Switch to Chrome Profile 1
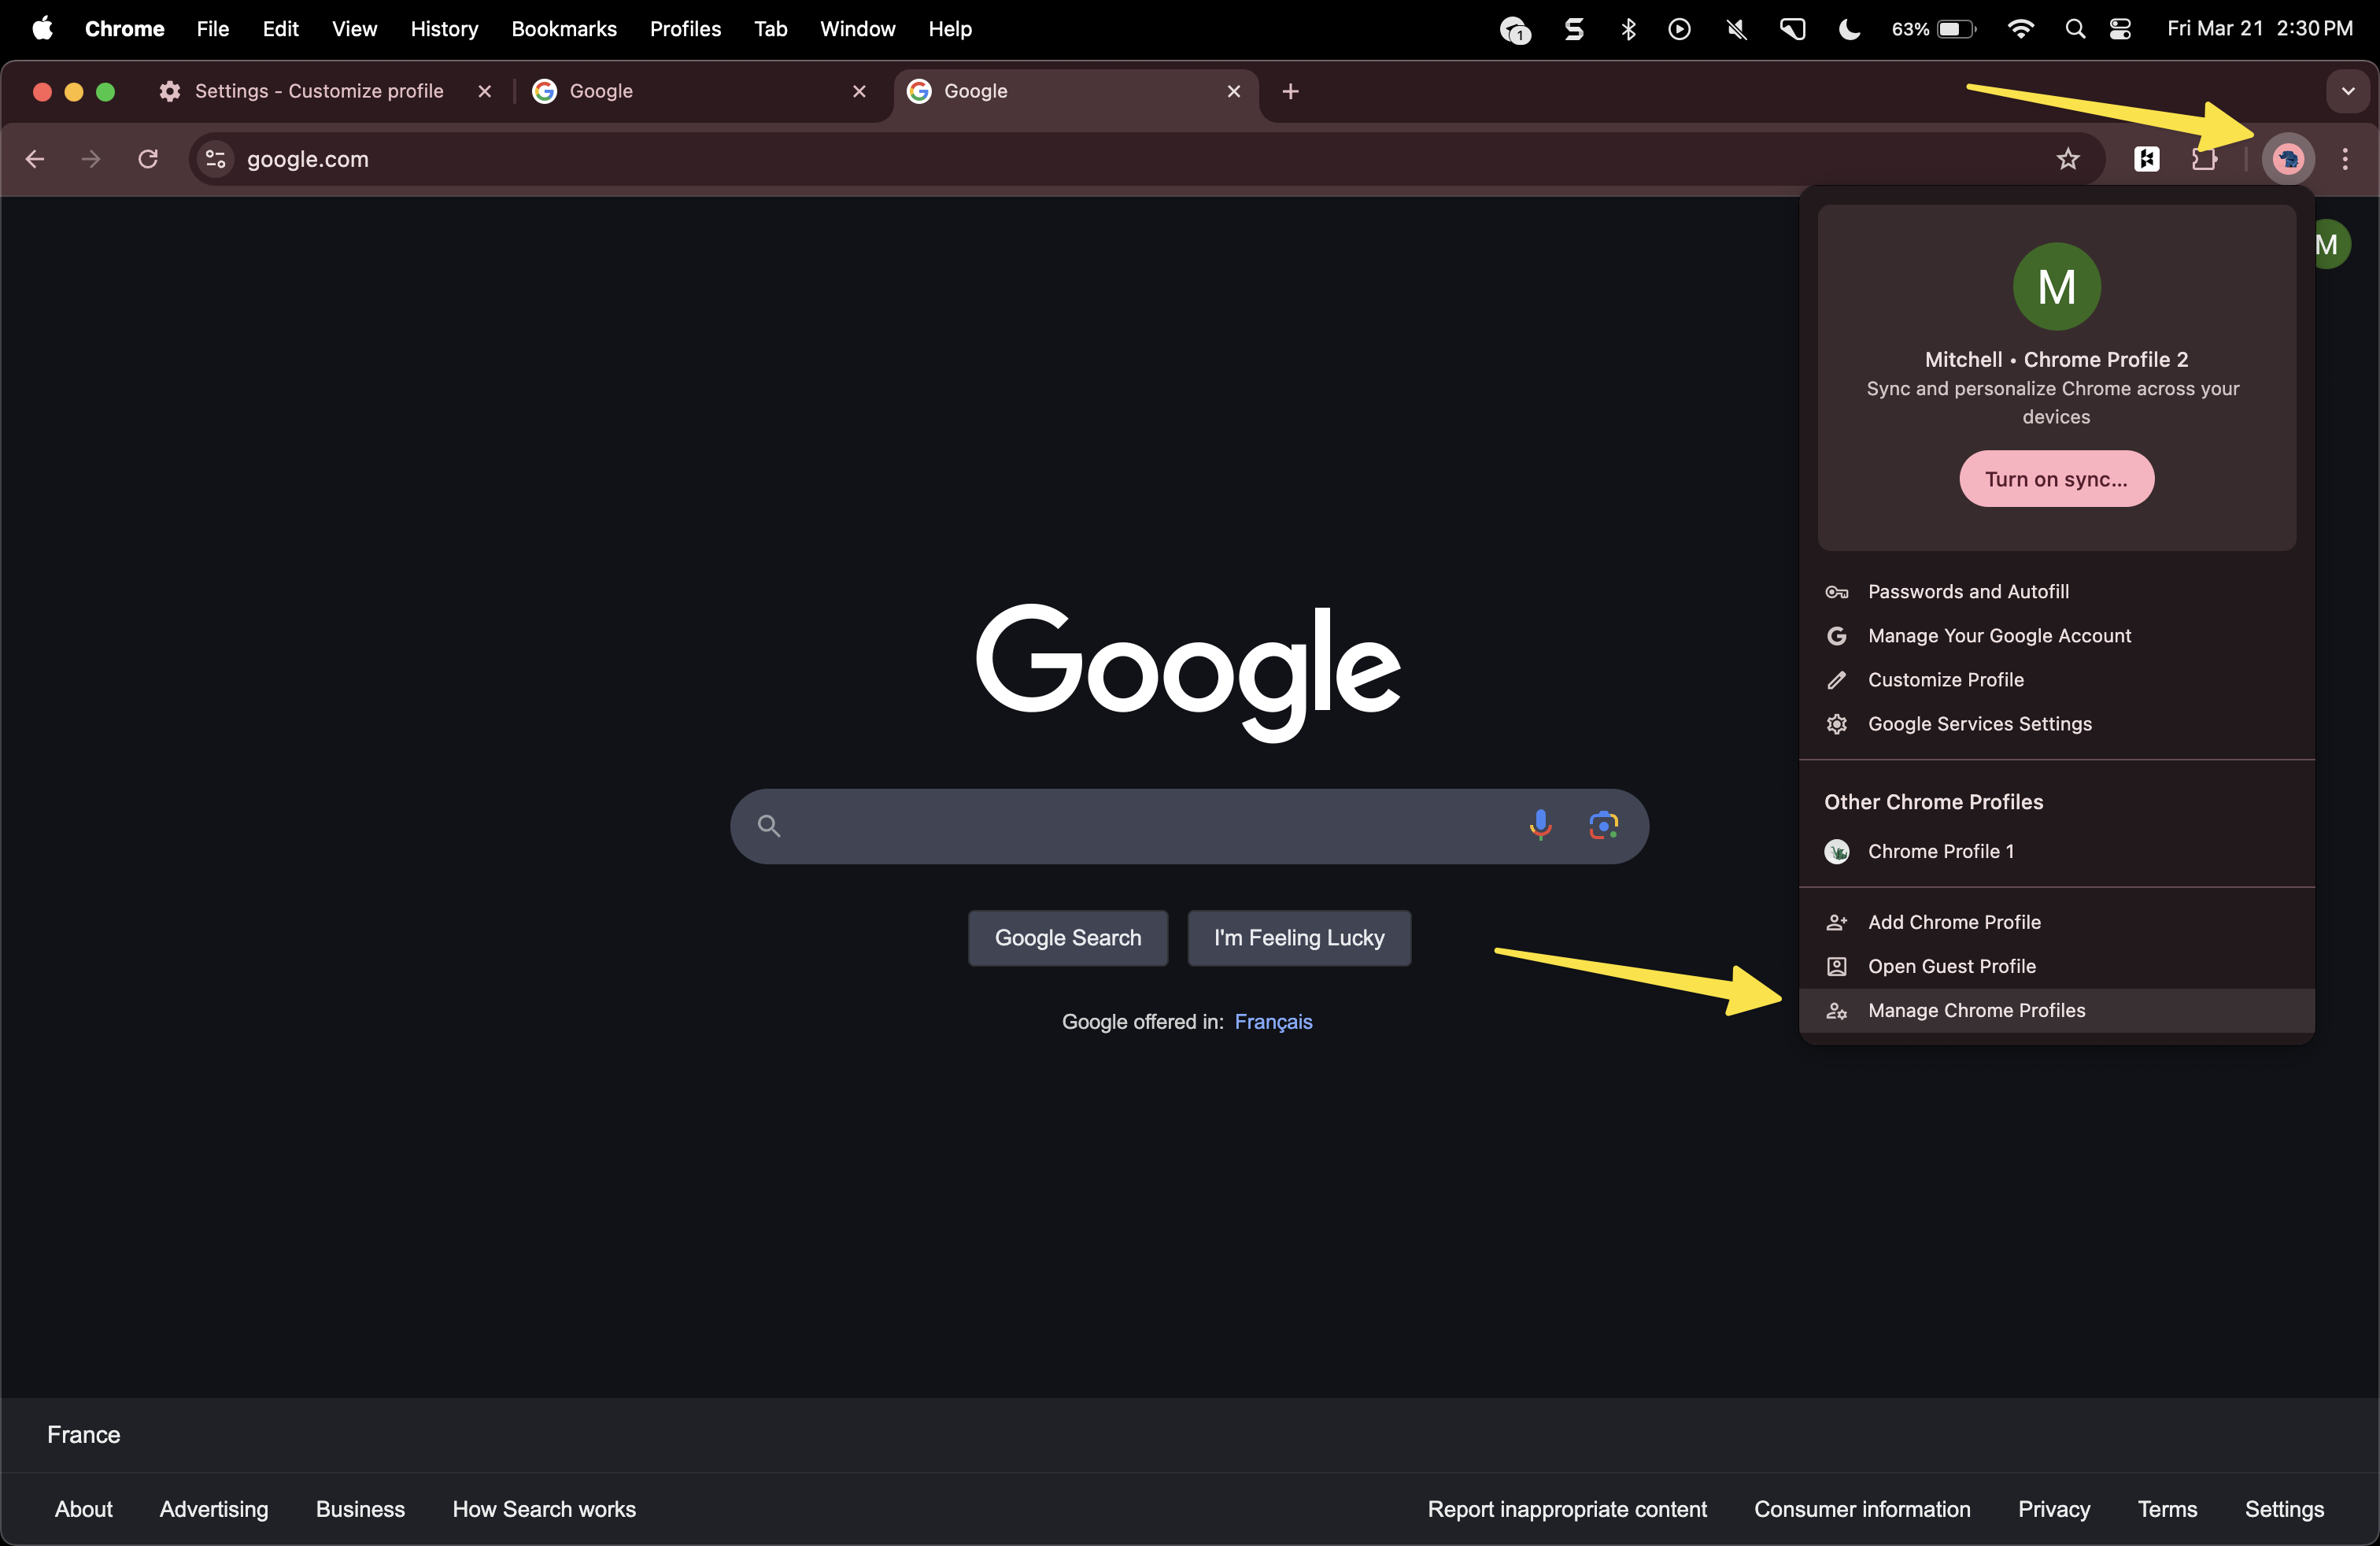Viewport: 2380px width, 1546px height. coord(2056,851)
